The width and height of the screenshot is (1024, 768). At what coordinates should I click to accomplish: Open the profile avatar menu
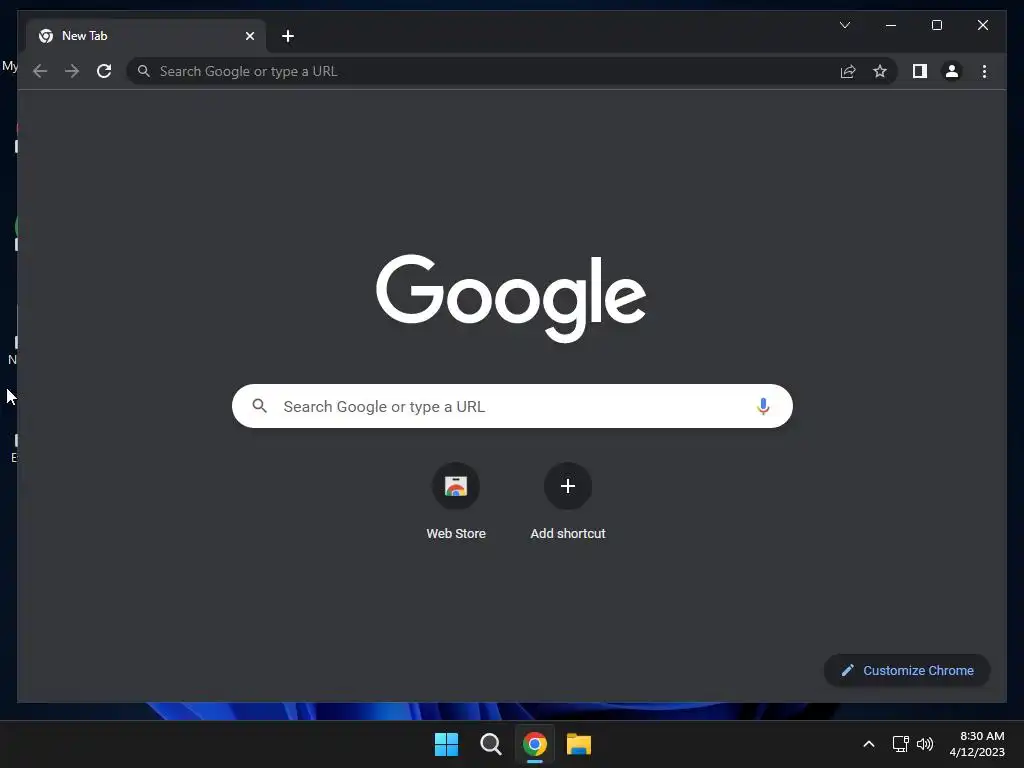[x=952, y=71]
